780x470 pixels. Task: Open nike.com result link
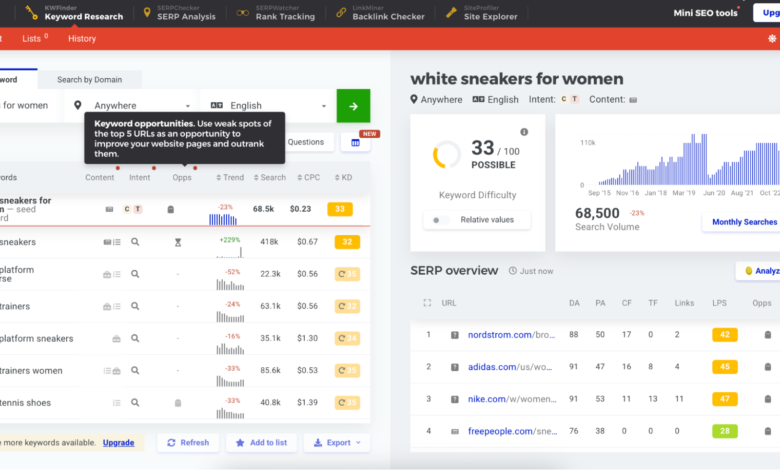coord(512,399)
